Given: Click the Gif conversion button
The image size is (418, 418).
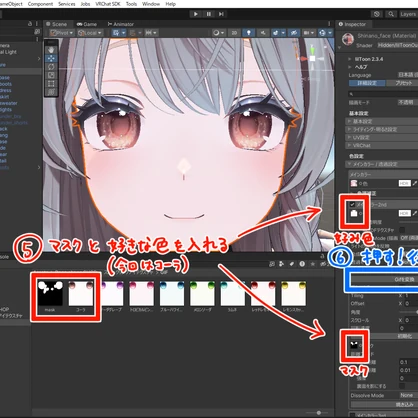Looking at the screenshot, I should pos(383,279).
